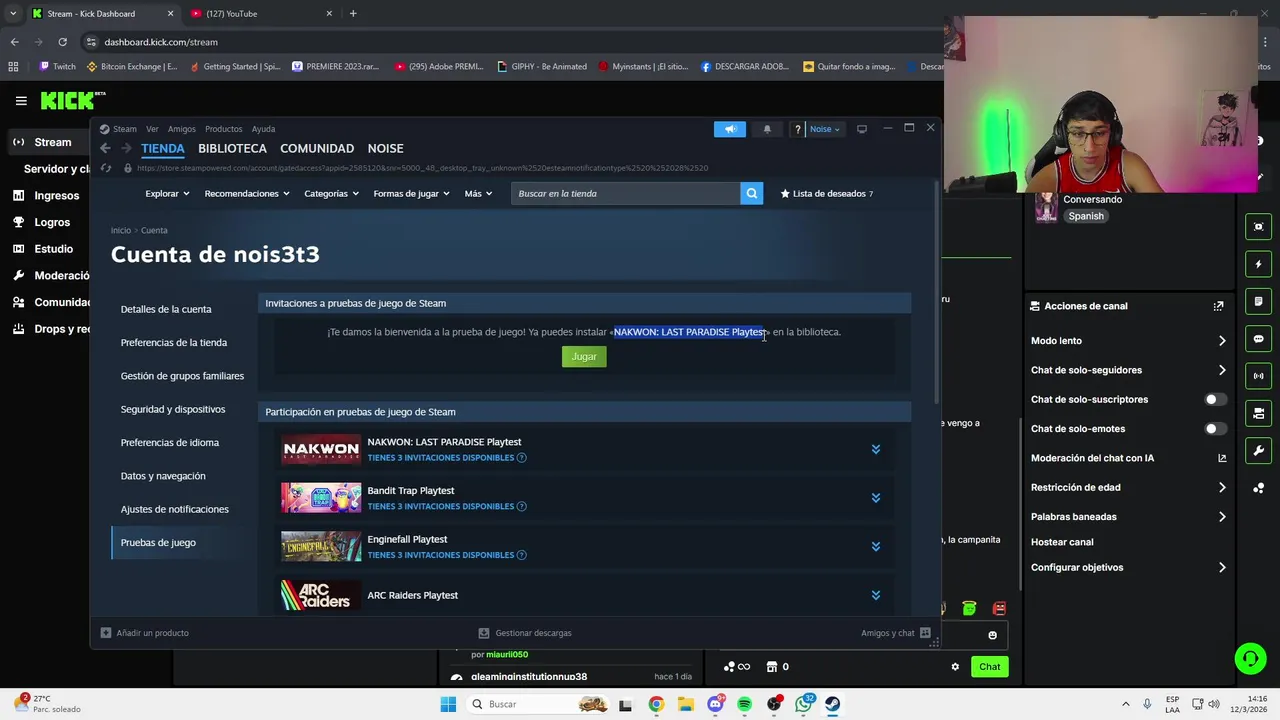Open Detalles de la cuenta

coord(166,309)
